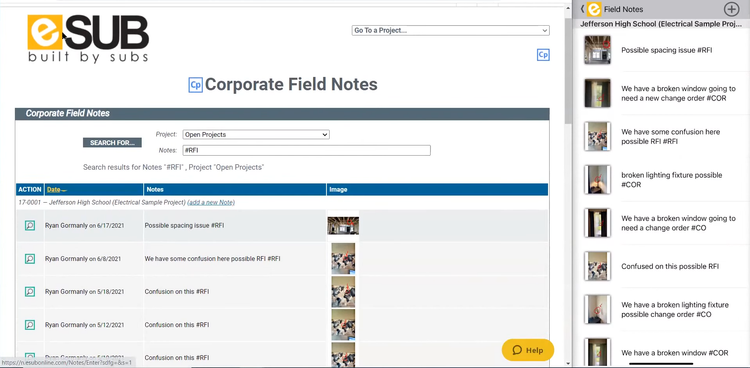Image resolution: width=750 pixels, height=368 pixels.
Task: Click the Notes column header
Action: pos(155,190)
